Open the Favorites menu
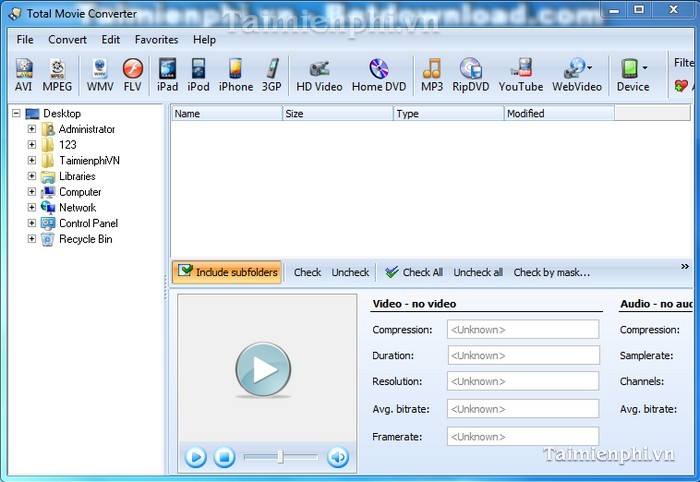This screenshot has height=482, width=700. click(x=156, y=40)
